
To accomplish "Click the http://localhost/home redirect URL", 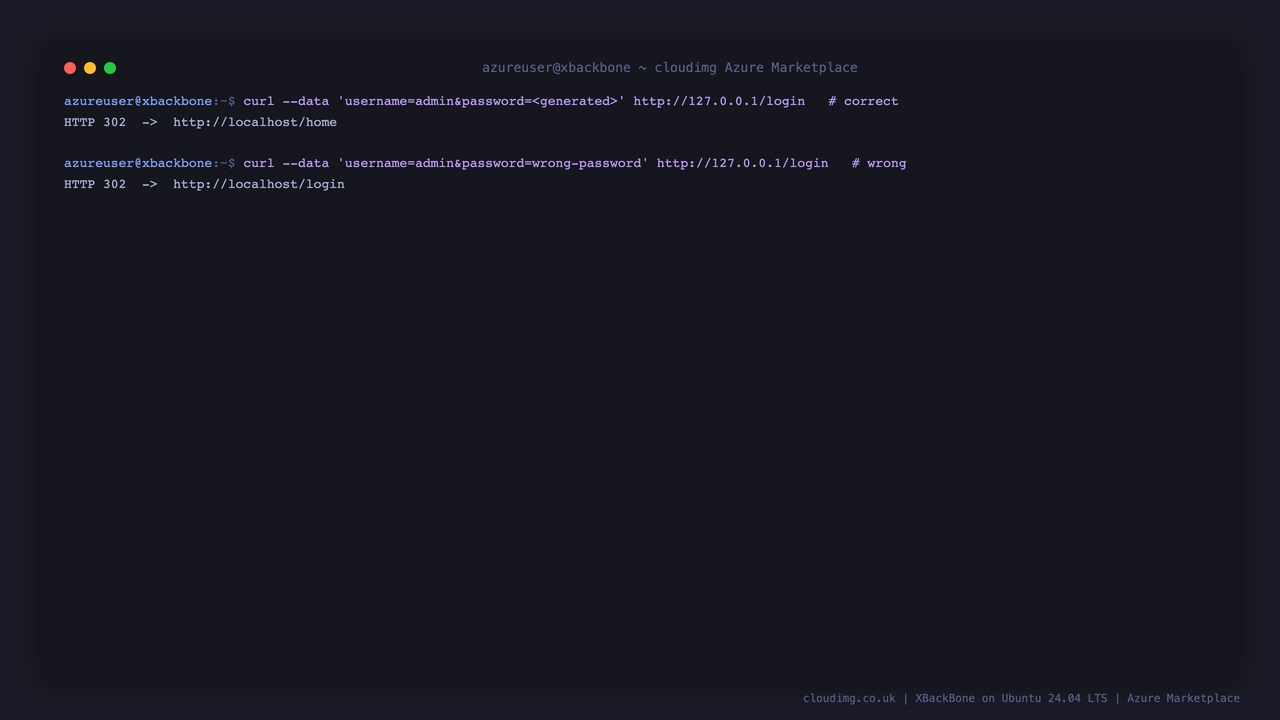I will pyautogui.click(x=255, y=122).
